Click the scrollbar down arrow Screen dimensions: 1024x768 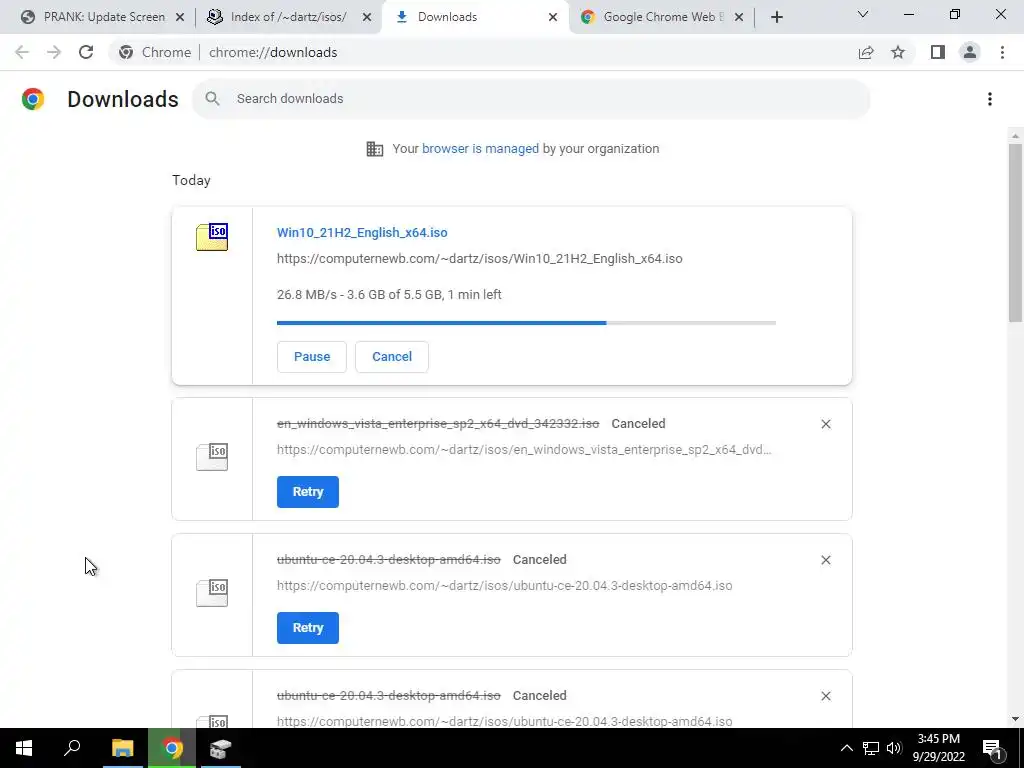1015,720
